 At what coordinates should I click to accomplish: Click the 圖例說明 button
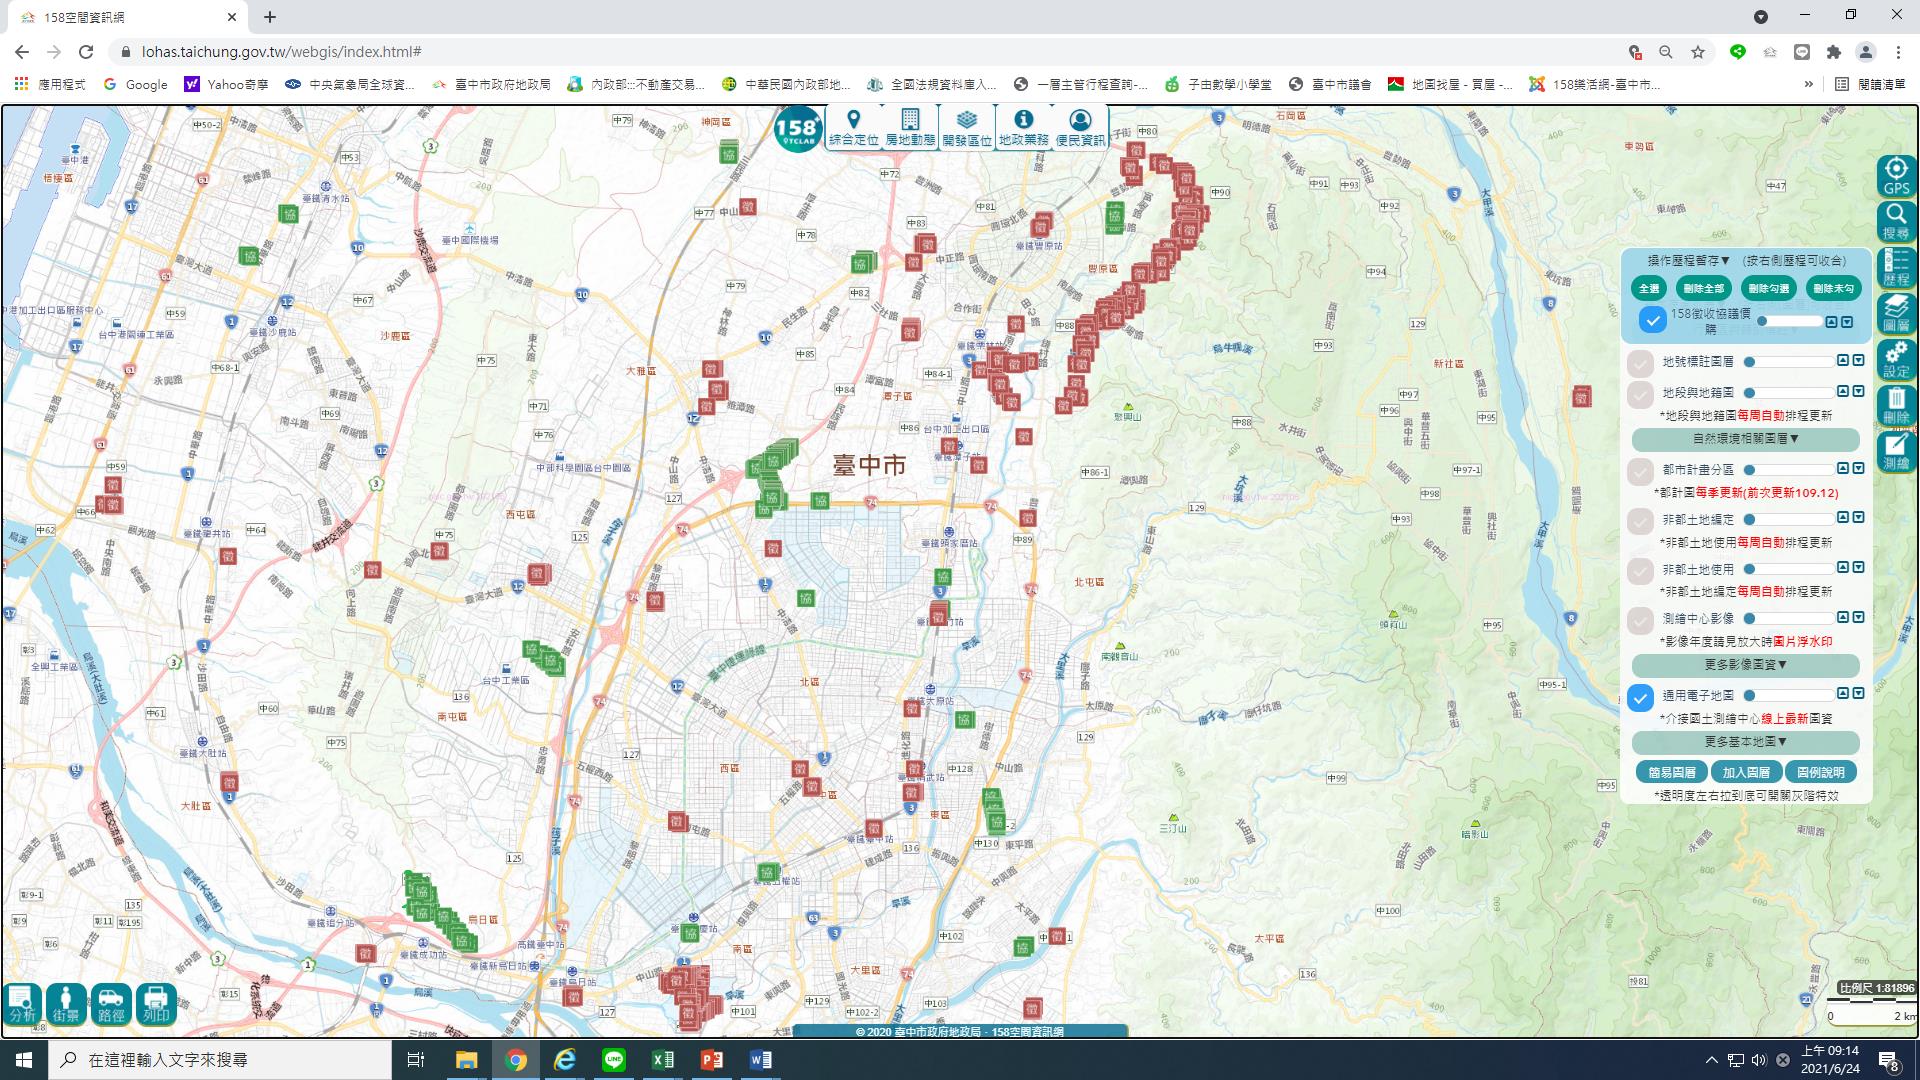click(1820, 772)
